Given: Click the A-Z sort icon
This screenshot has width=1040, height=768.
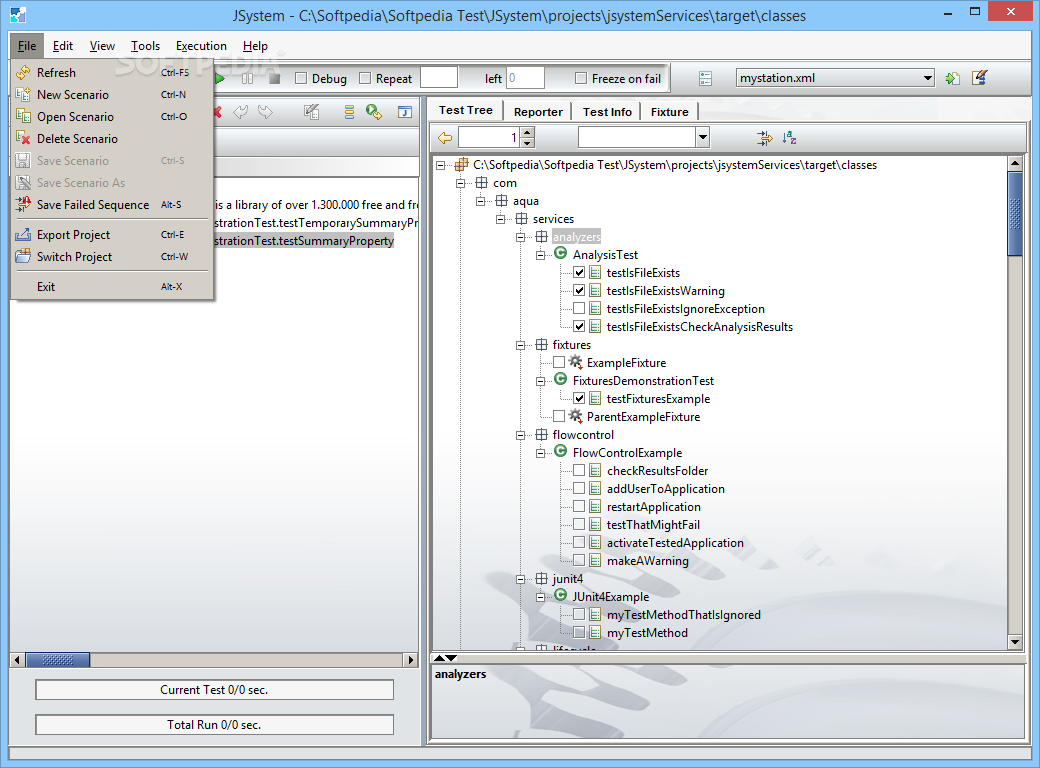Looking at the screenshot, I should coord(789,138).
